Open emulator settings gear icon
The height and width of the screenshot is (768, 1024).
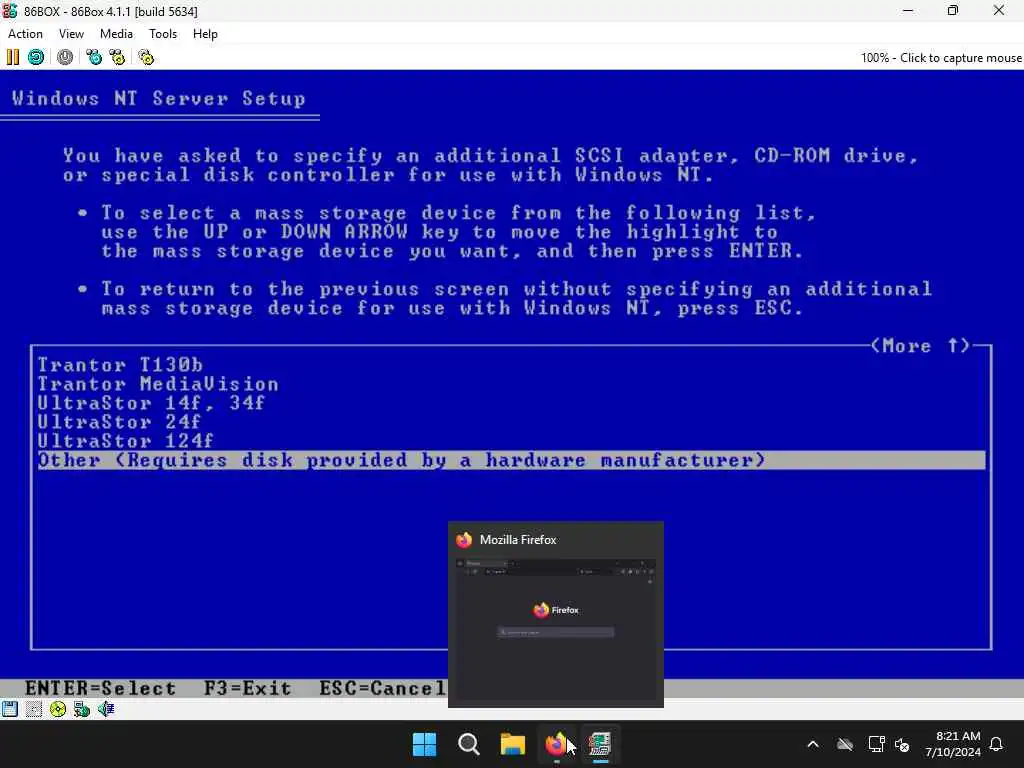[x=146, y=57]
